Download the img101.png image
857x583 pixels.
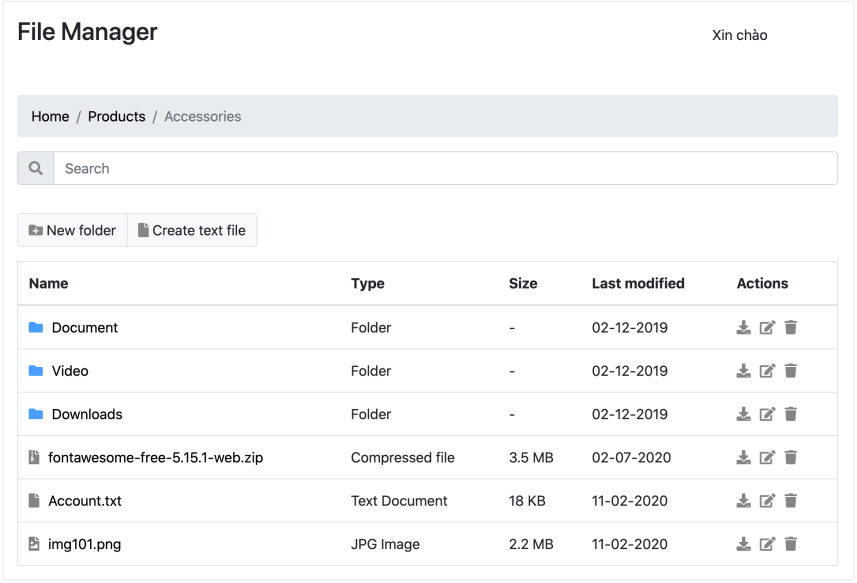[x=743, y=544]
